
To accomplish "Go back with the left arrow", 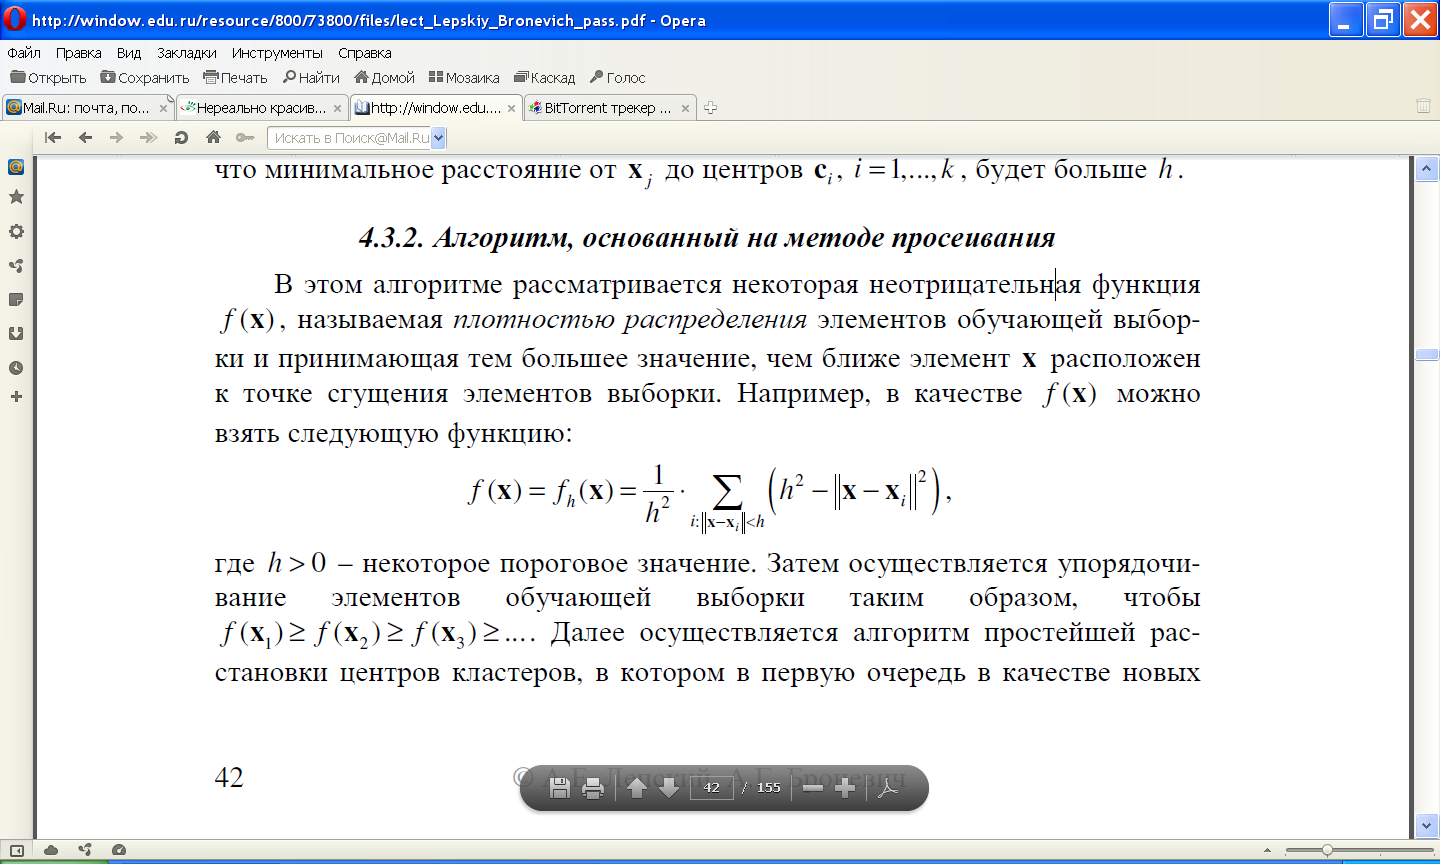I will pyautogui.click(x=85, y=137).
